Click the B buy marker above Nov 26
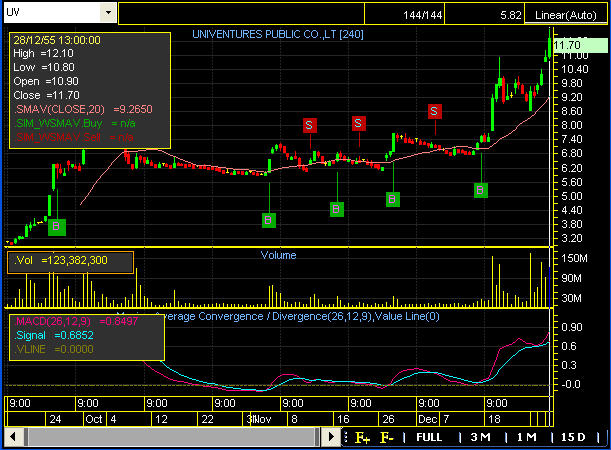 392,199
